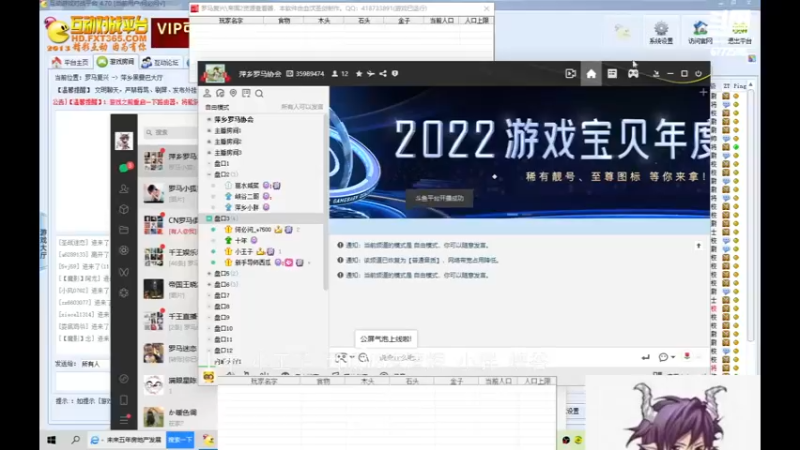Select user 十年 in the 盘口3 channel
The width and height of the screenshot is (800, 450).
[x=240, y=240]
